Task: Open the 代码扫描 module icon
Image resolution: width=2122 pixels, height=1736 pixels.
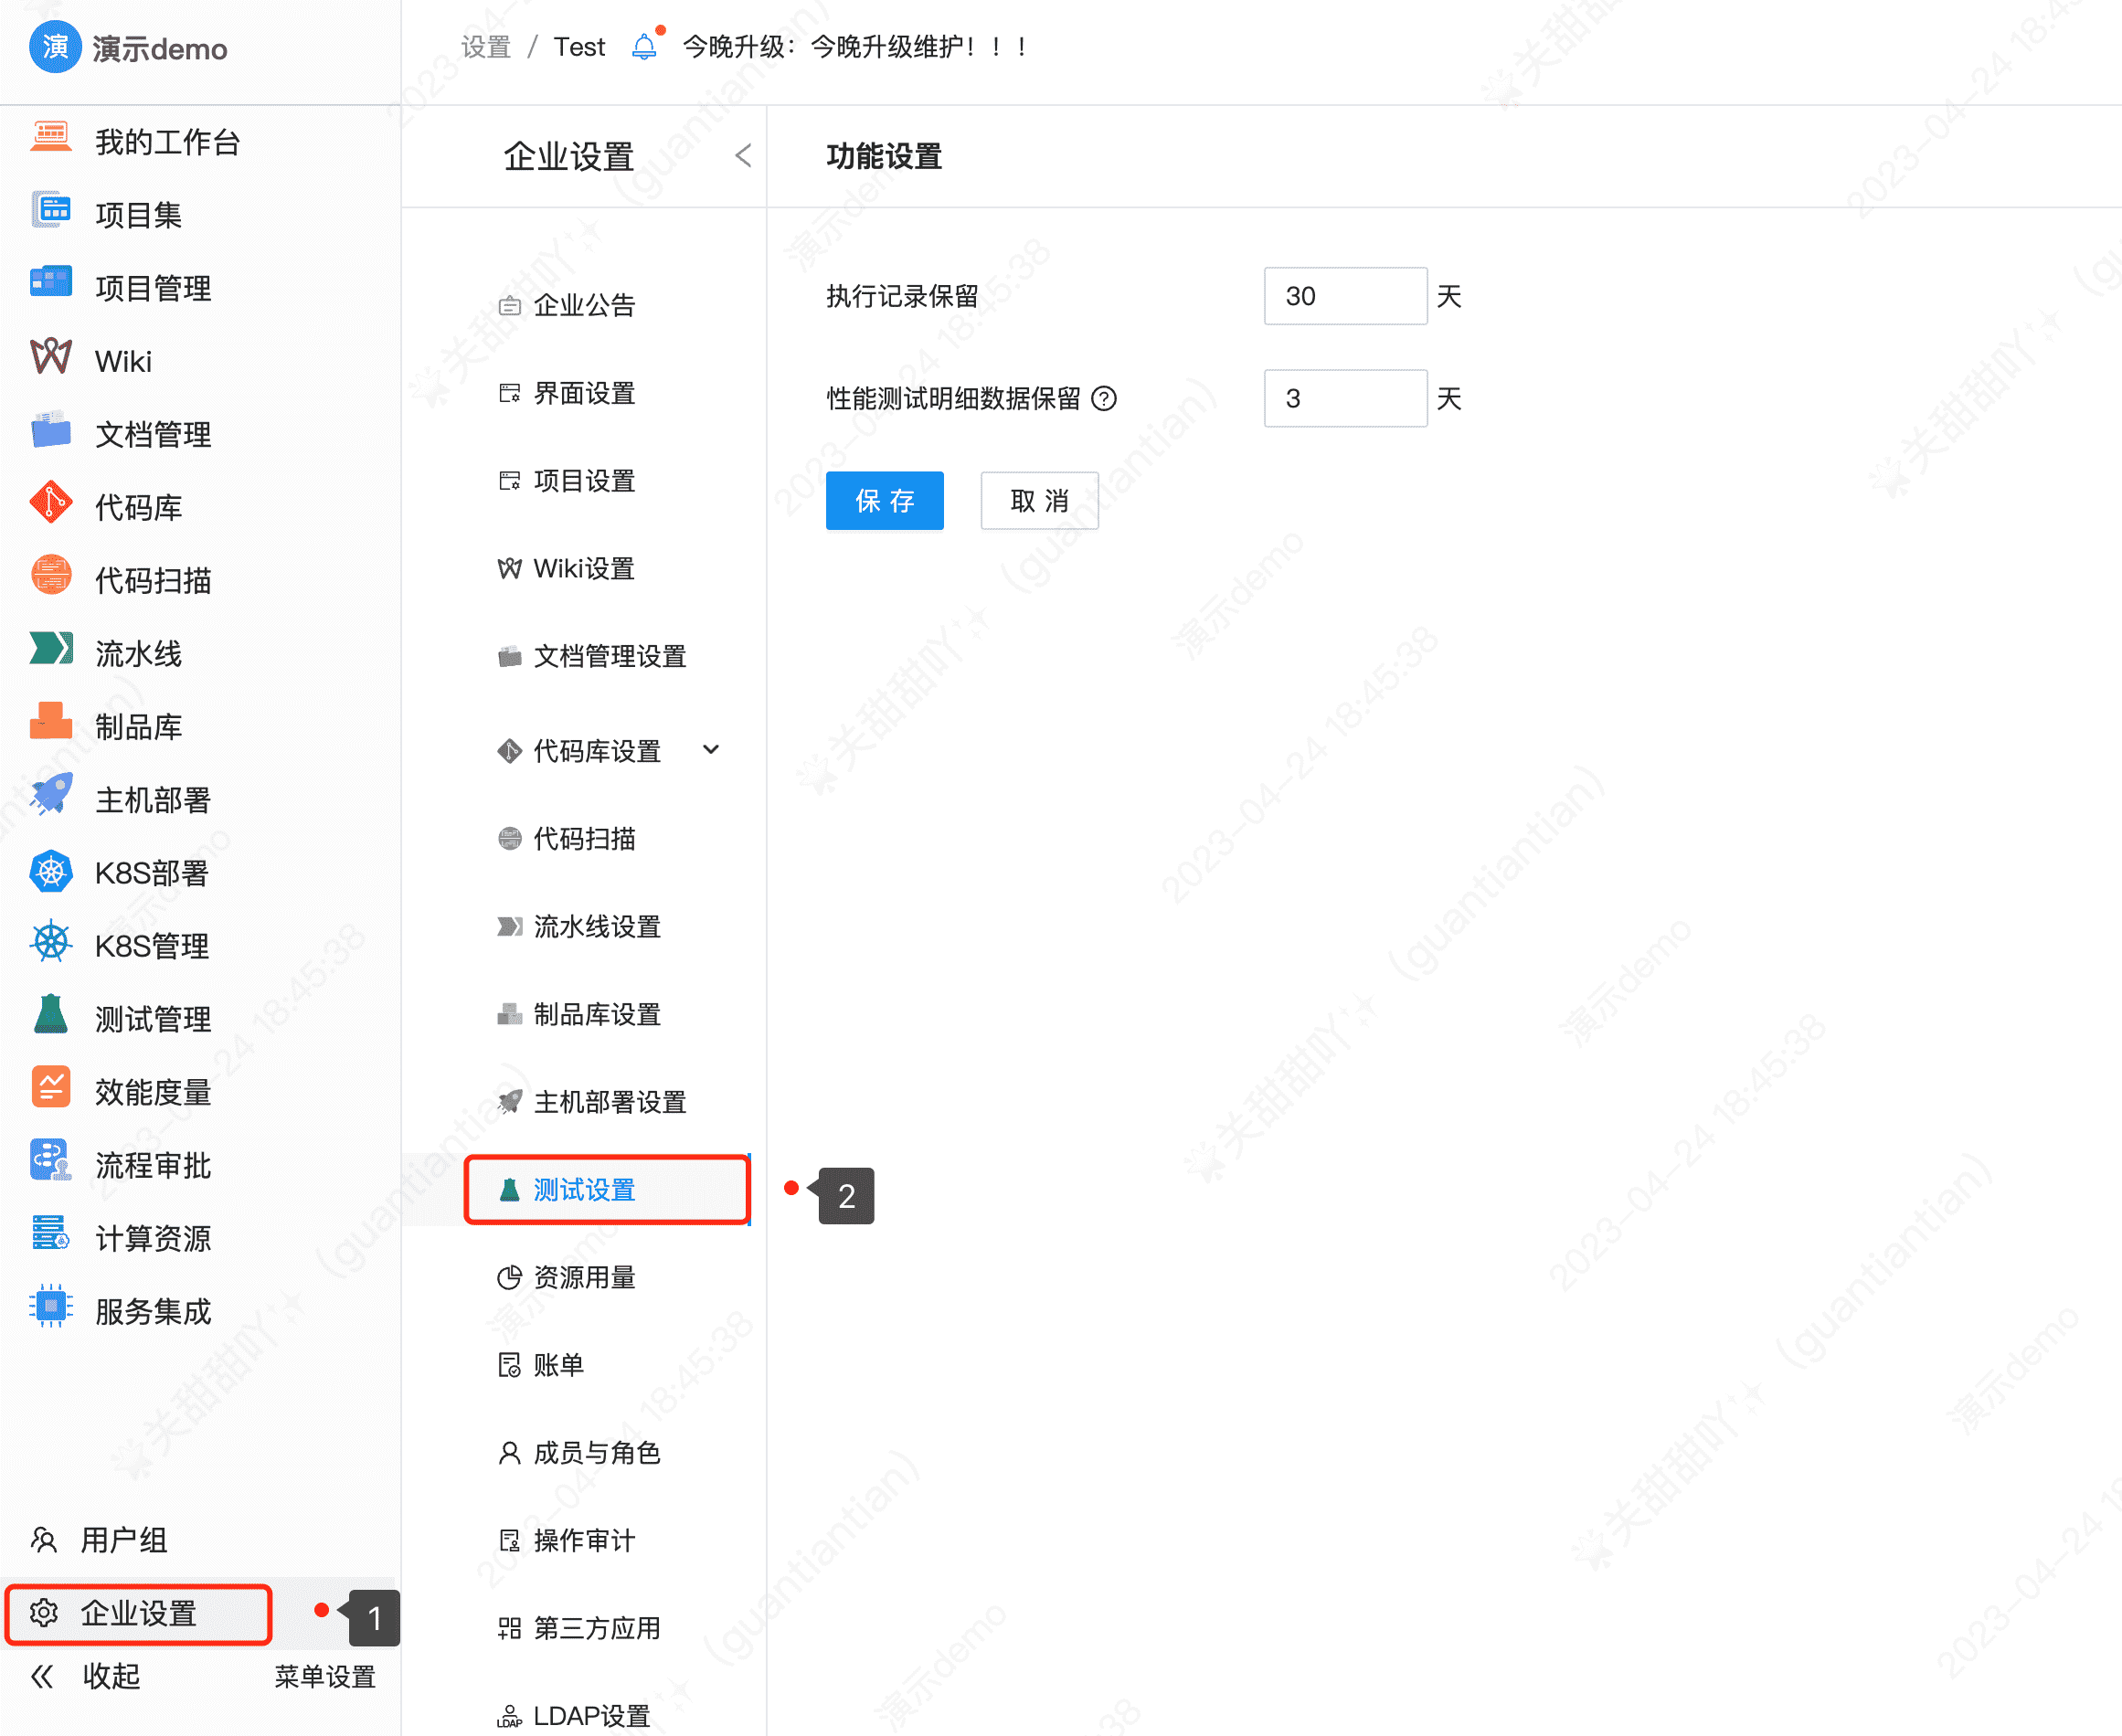Action: point(50,578)
